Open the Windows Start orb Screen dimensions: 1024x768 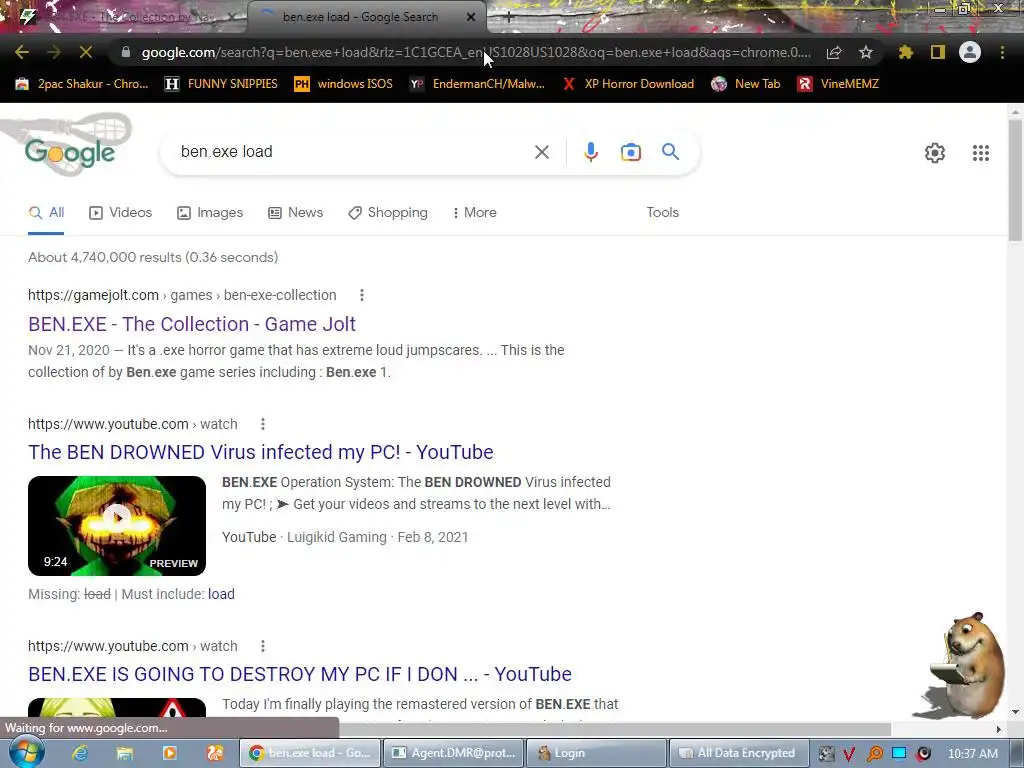click(25, 753)
